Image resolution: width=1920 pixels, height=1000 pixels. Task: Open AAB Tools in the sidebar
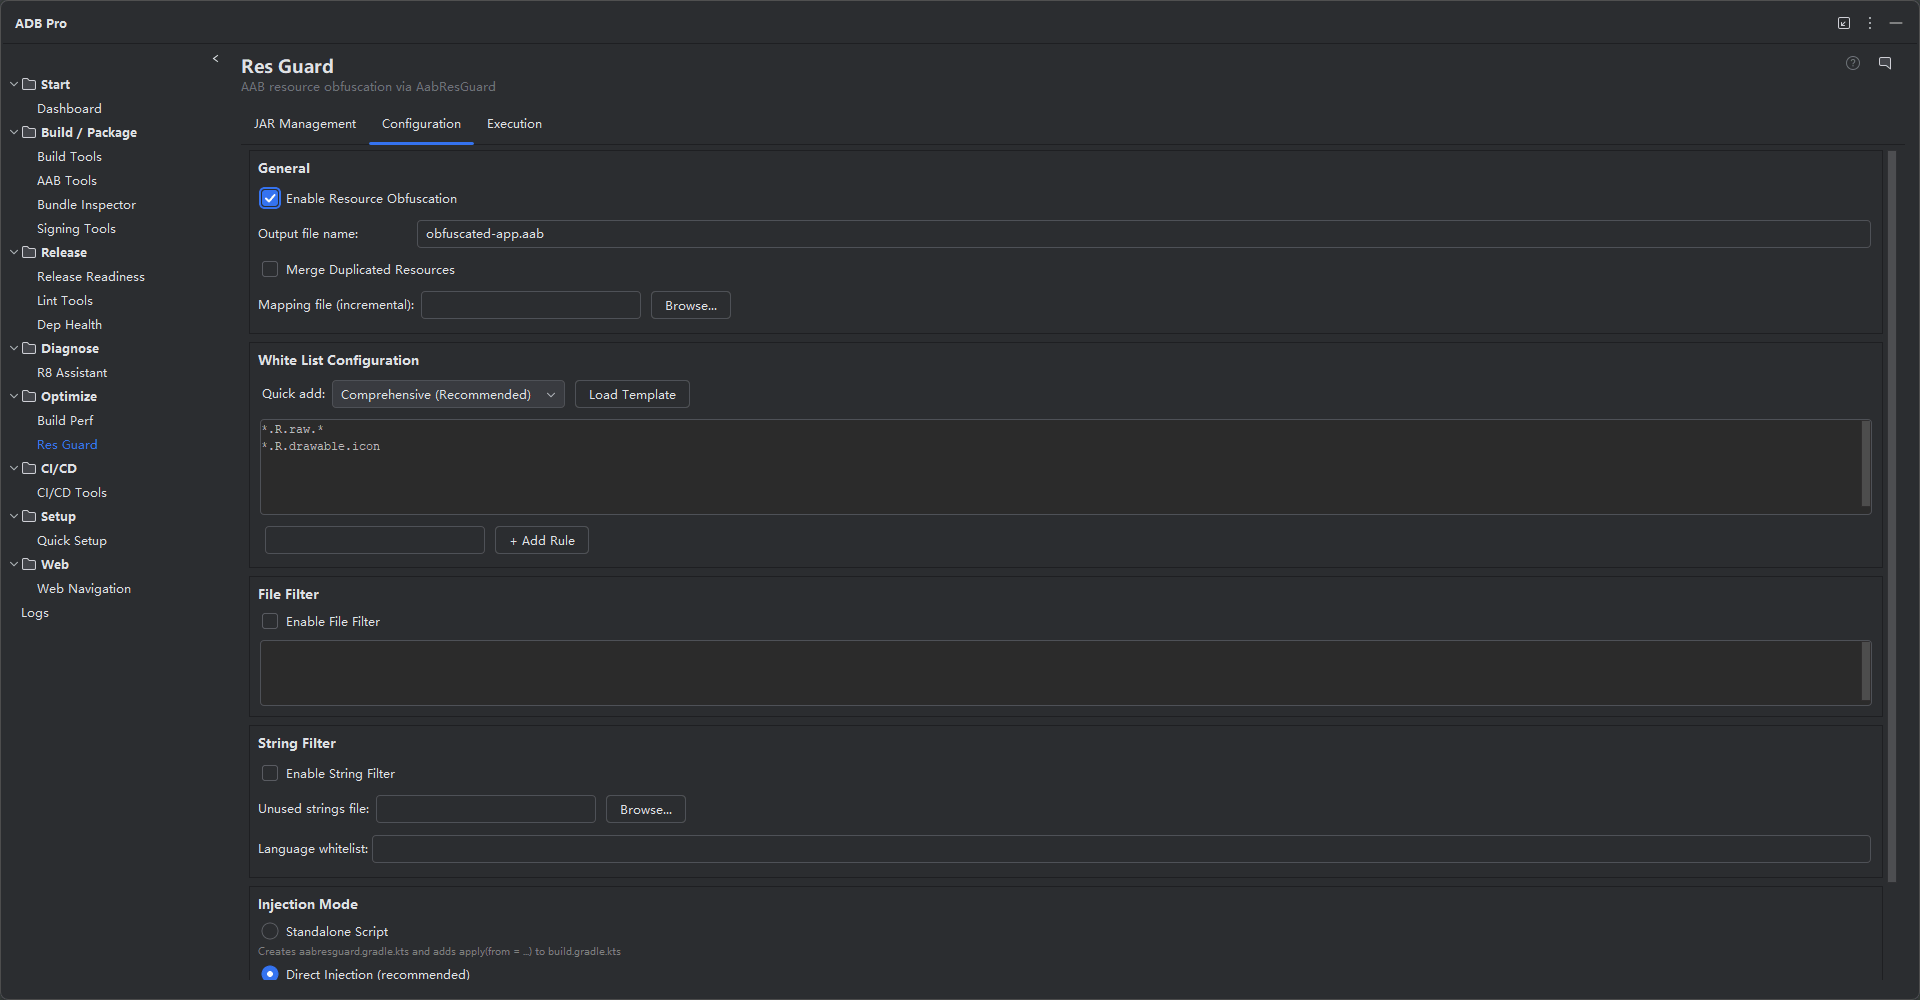tap(67, 180)
